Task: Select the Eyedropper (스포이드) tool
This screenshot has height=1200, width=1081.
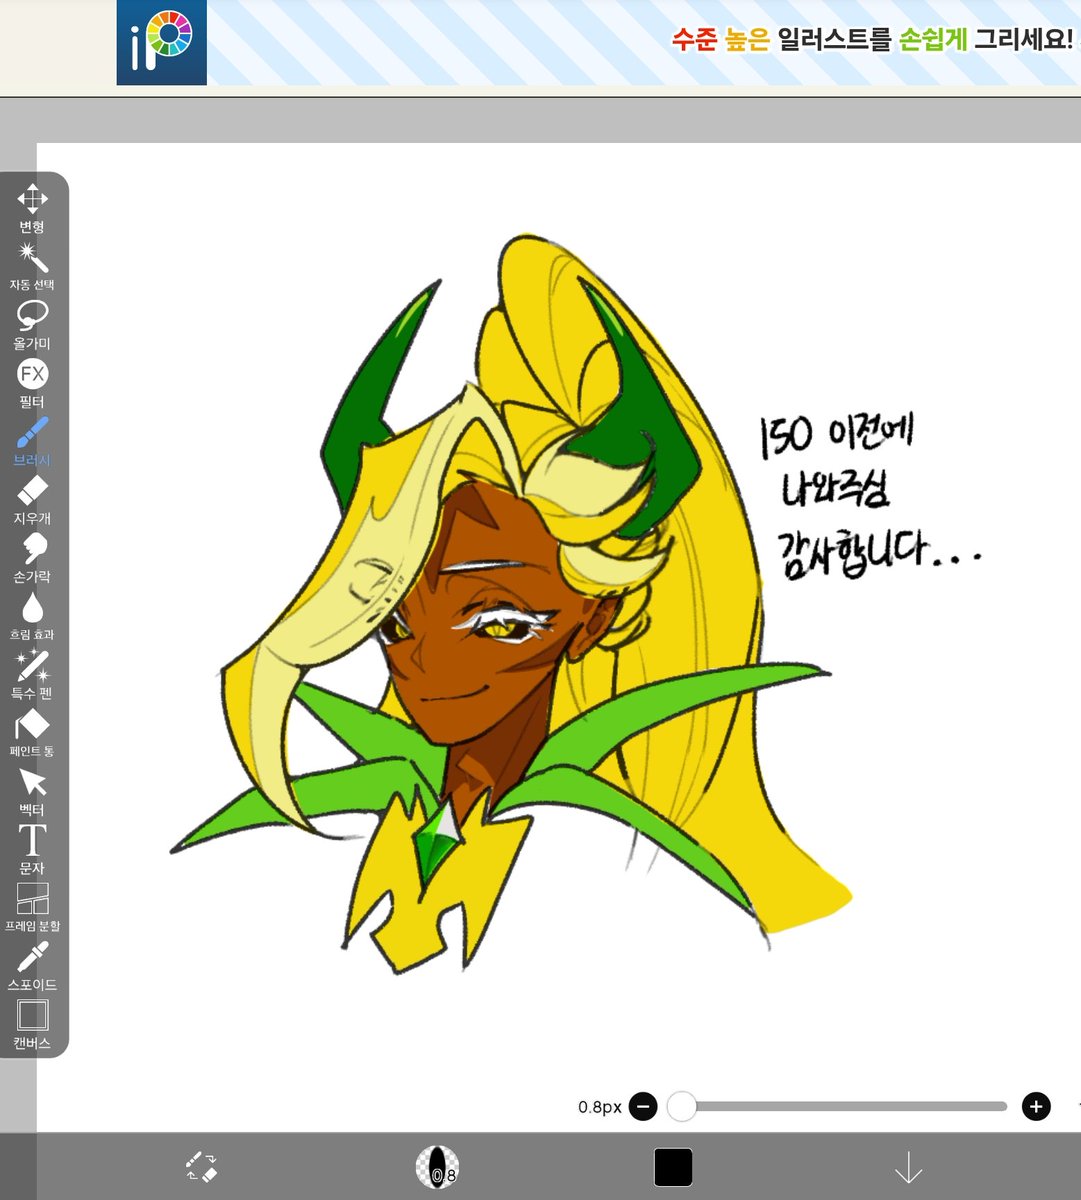Action: (32, 967)
